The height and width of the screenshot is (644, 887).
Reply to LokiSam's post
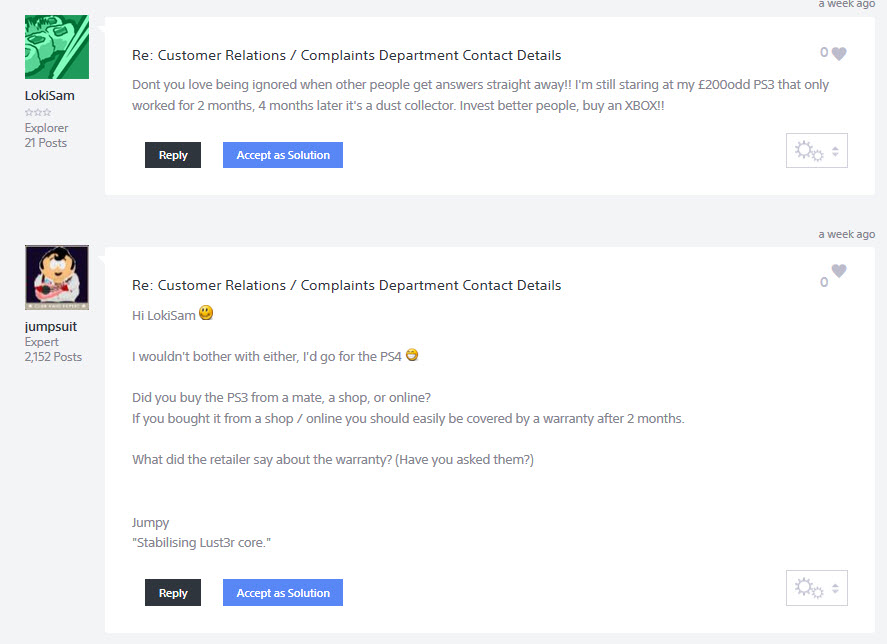tap(173, 155)
